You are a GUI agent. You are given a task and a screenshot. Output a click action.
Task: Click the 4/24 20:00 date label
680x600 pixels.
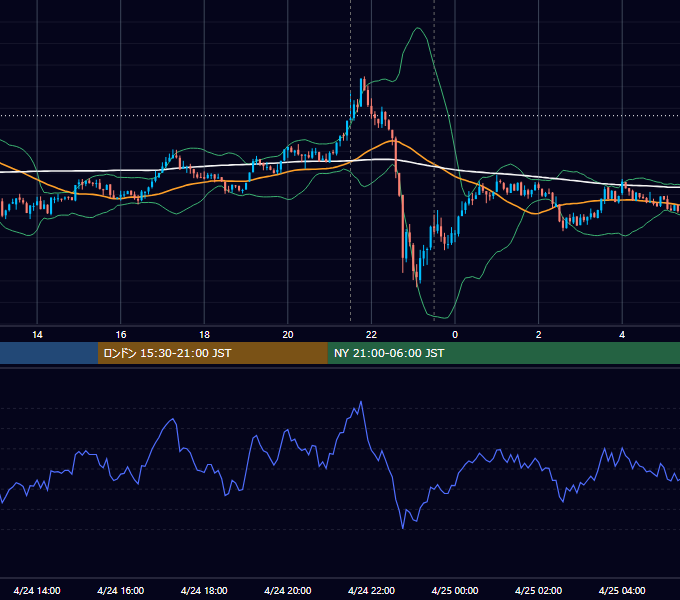288,590
